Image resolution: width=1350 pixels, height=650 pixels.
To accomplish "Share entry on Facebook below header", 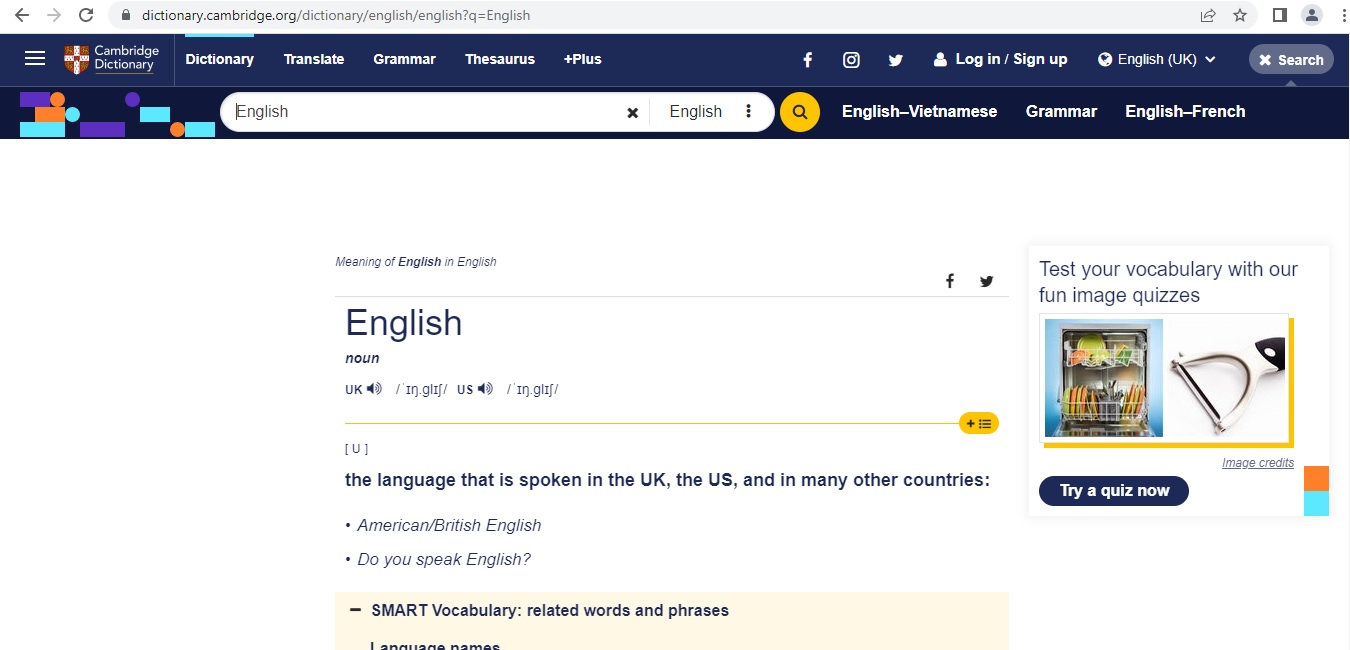I will (950, 281).
